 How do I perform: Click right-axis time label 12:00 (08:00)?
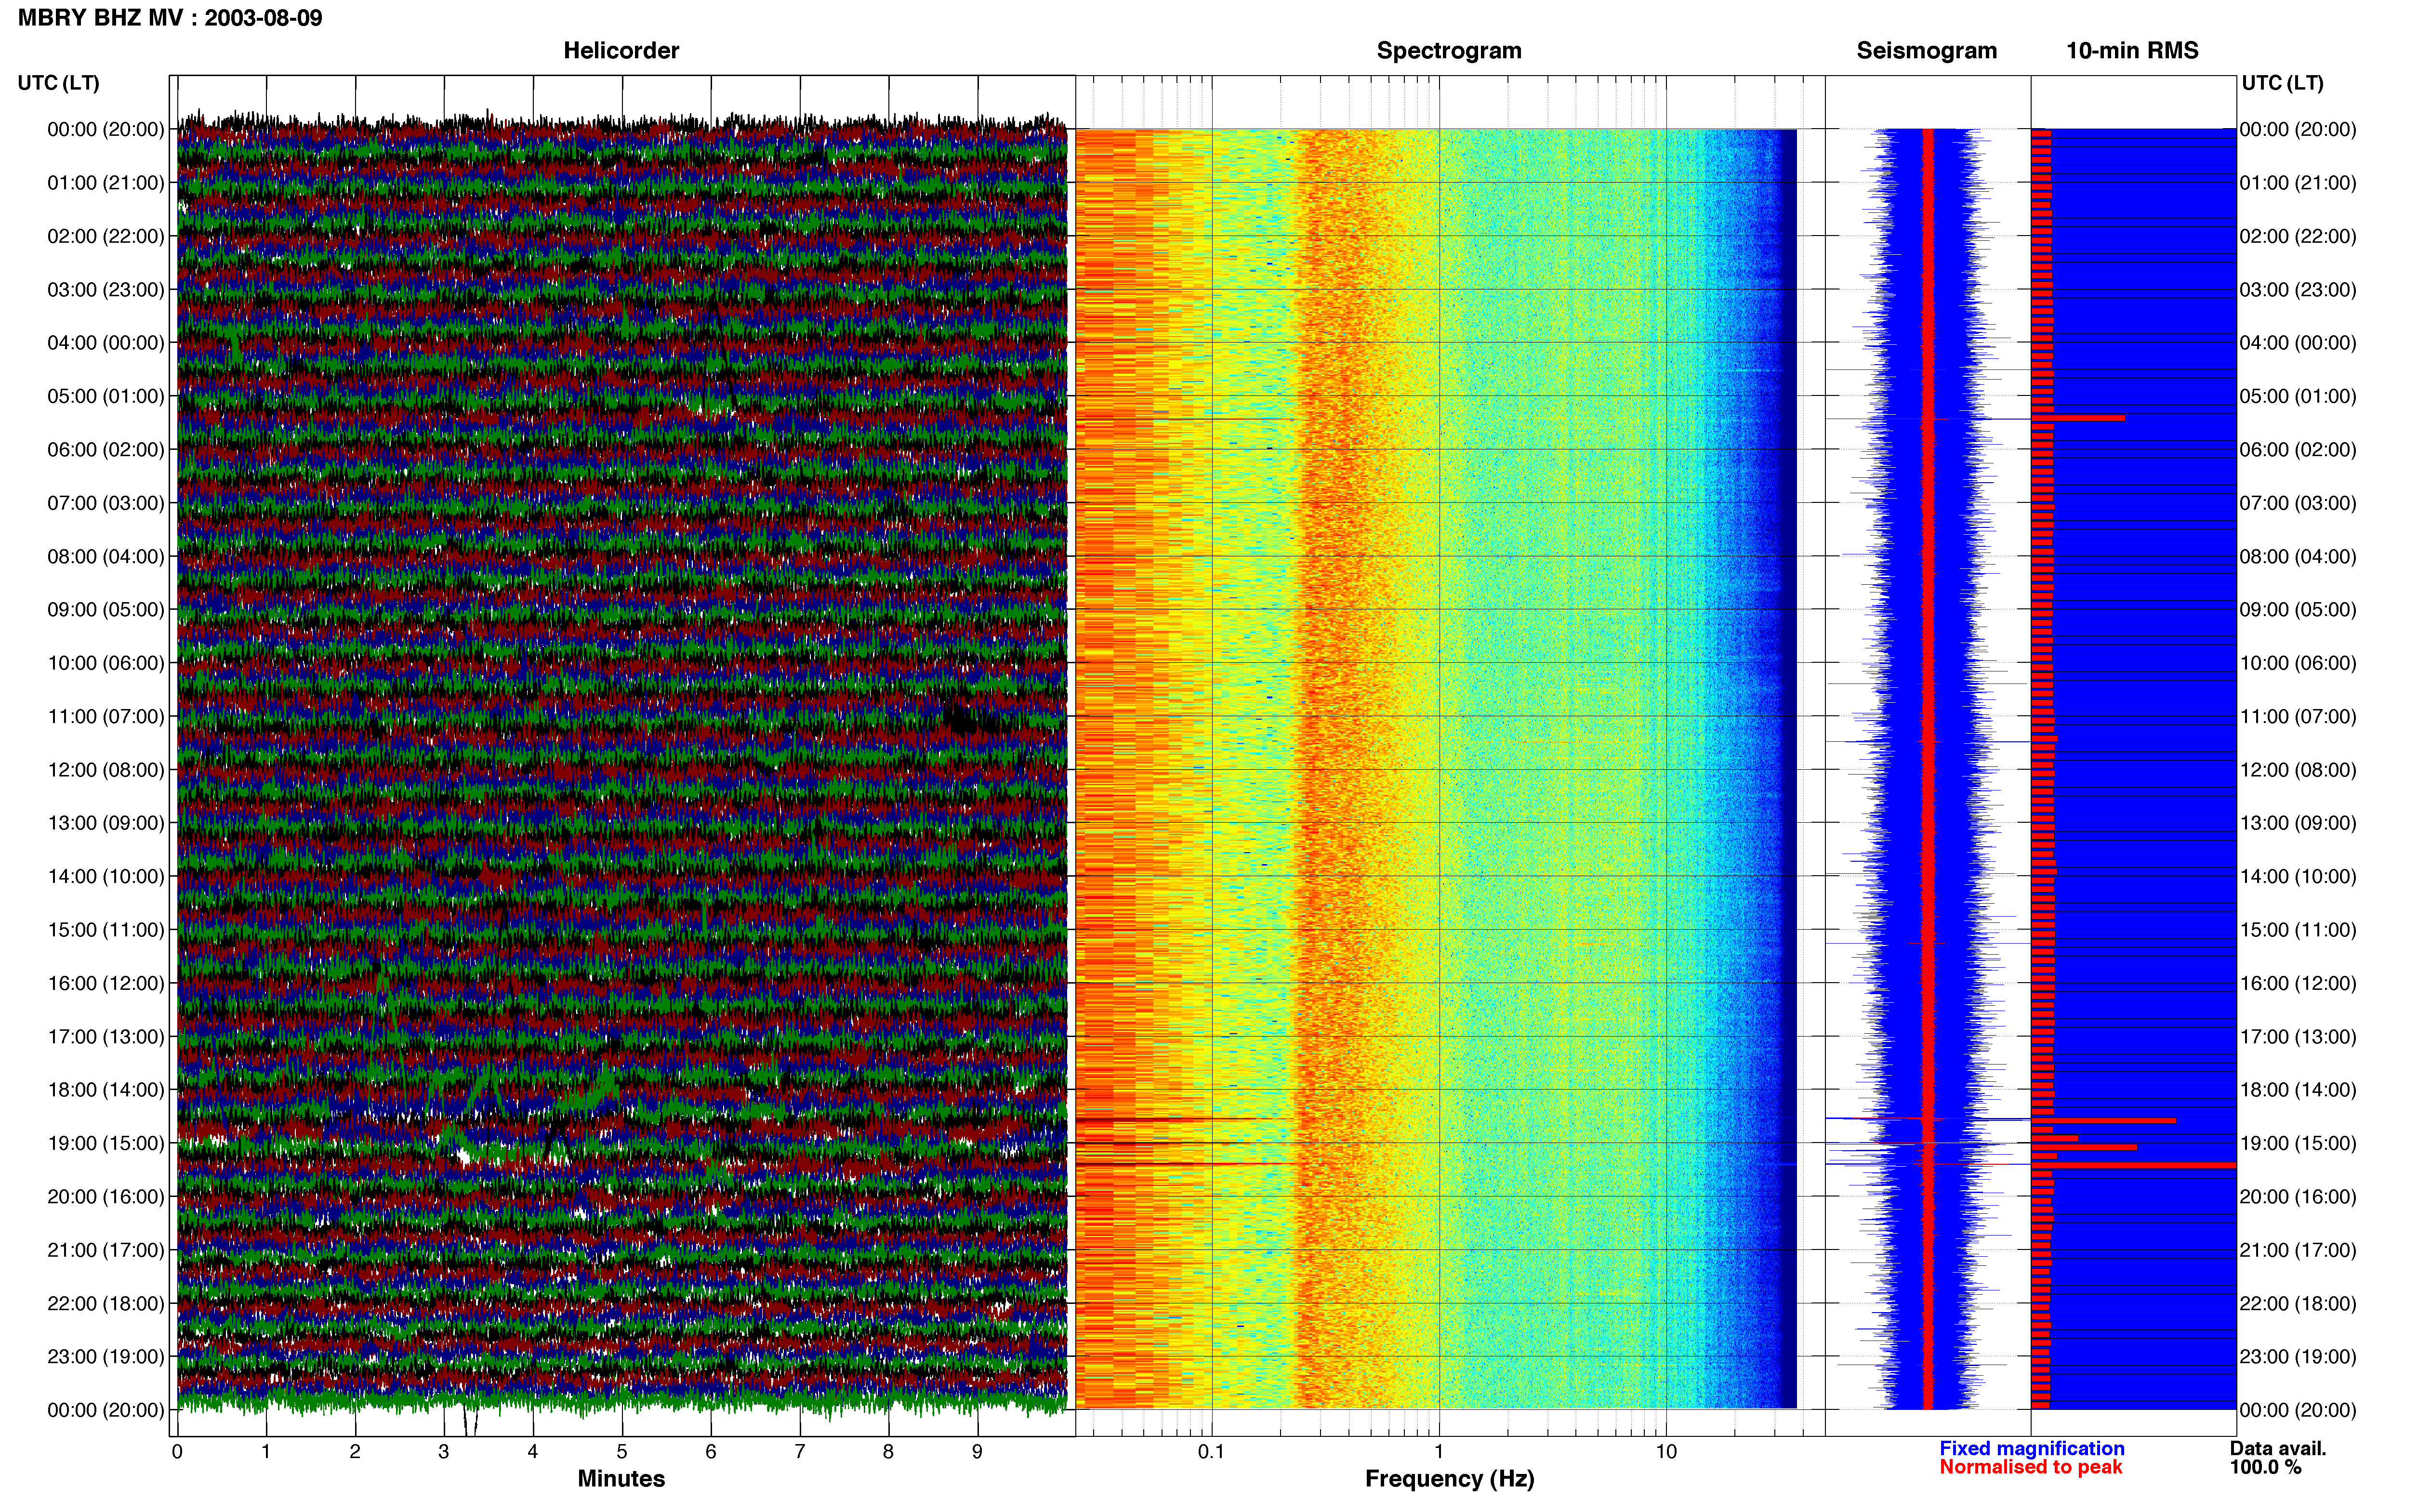(x=2298, y=770)
